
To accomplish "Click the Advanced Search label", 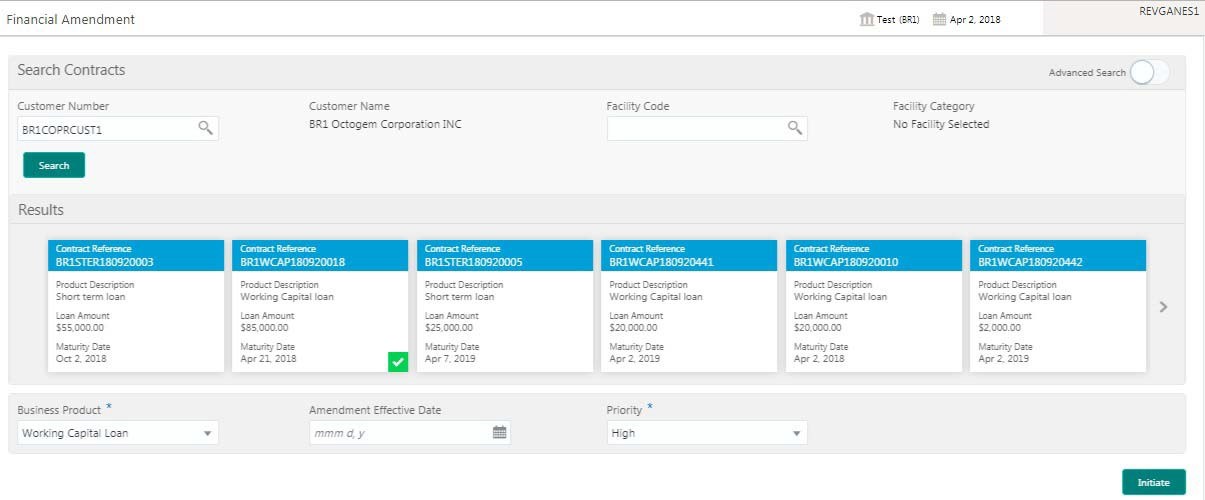I will (1087, 73).
